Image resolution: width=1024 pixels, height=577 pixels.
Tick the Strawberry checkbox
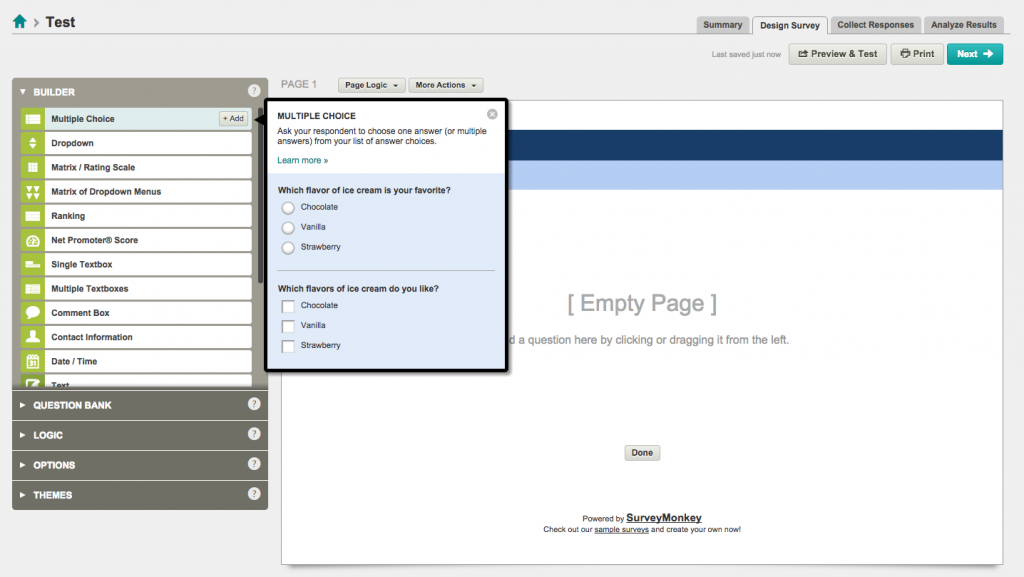[288, 346]
